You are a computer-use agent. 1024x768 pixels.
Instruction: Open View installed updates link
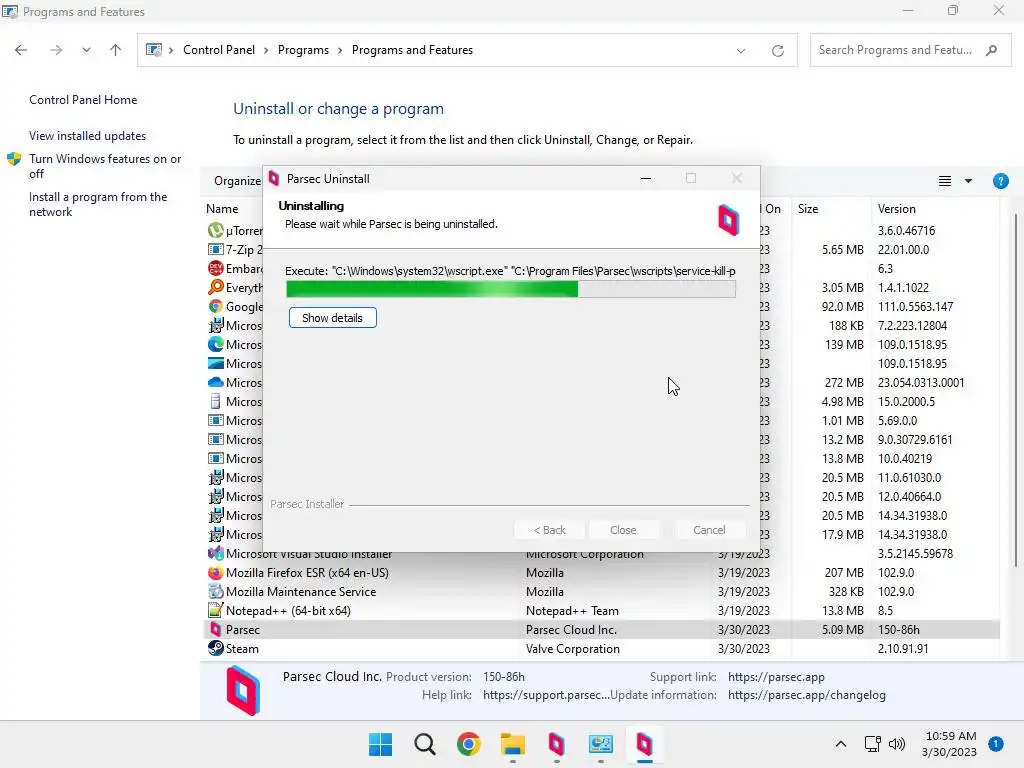point(88,136)
